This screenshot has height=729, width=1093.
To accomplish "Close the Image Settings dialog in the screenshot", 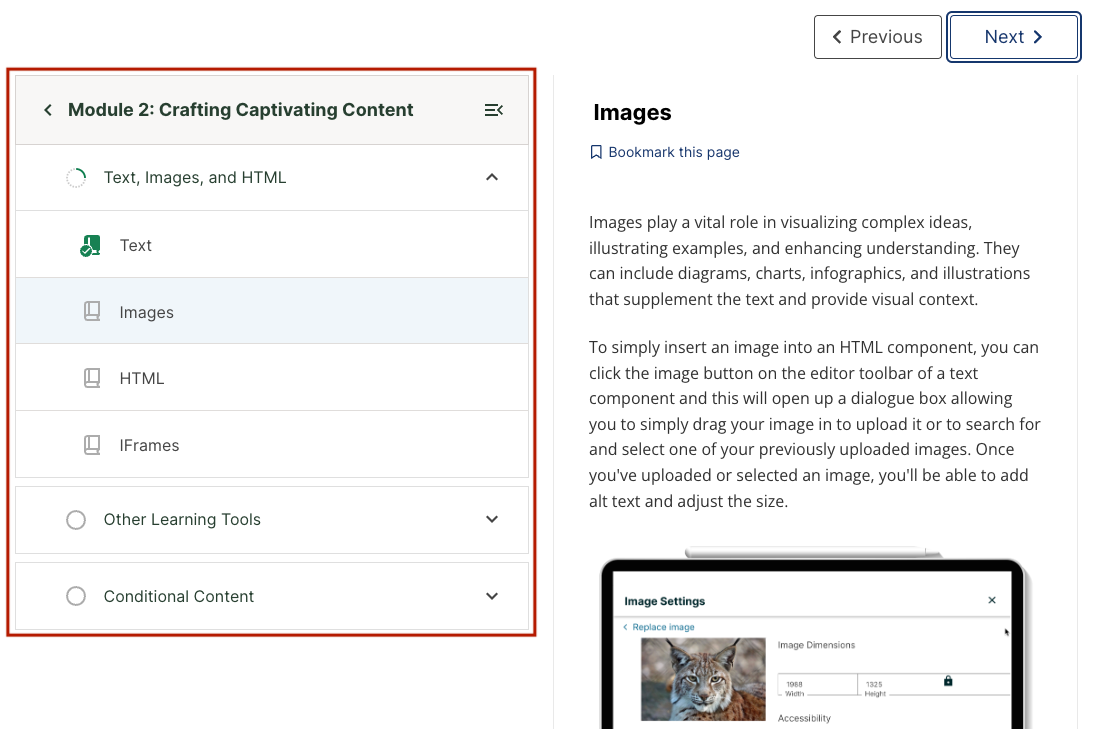I will [992, 600].
